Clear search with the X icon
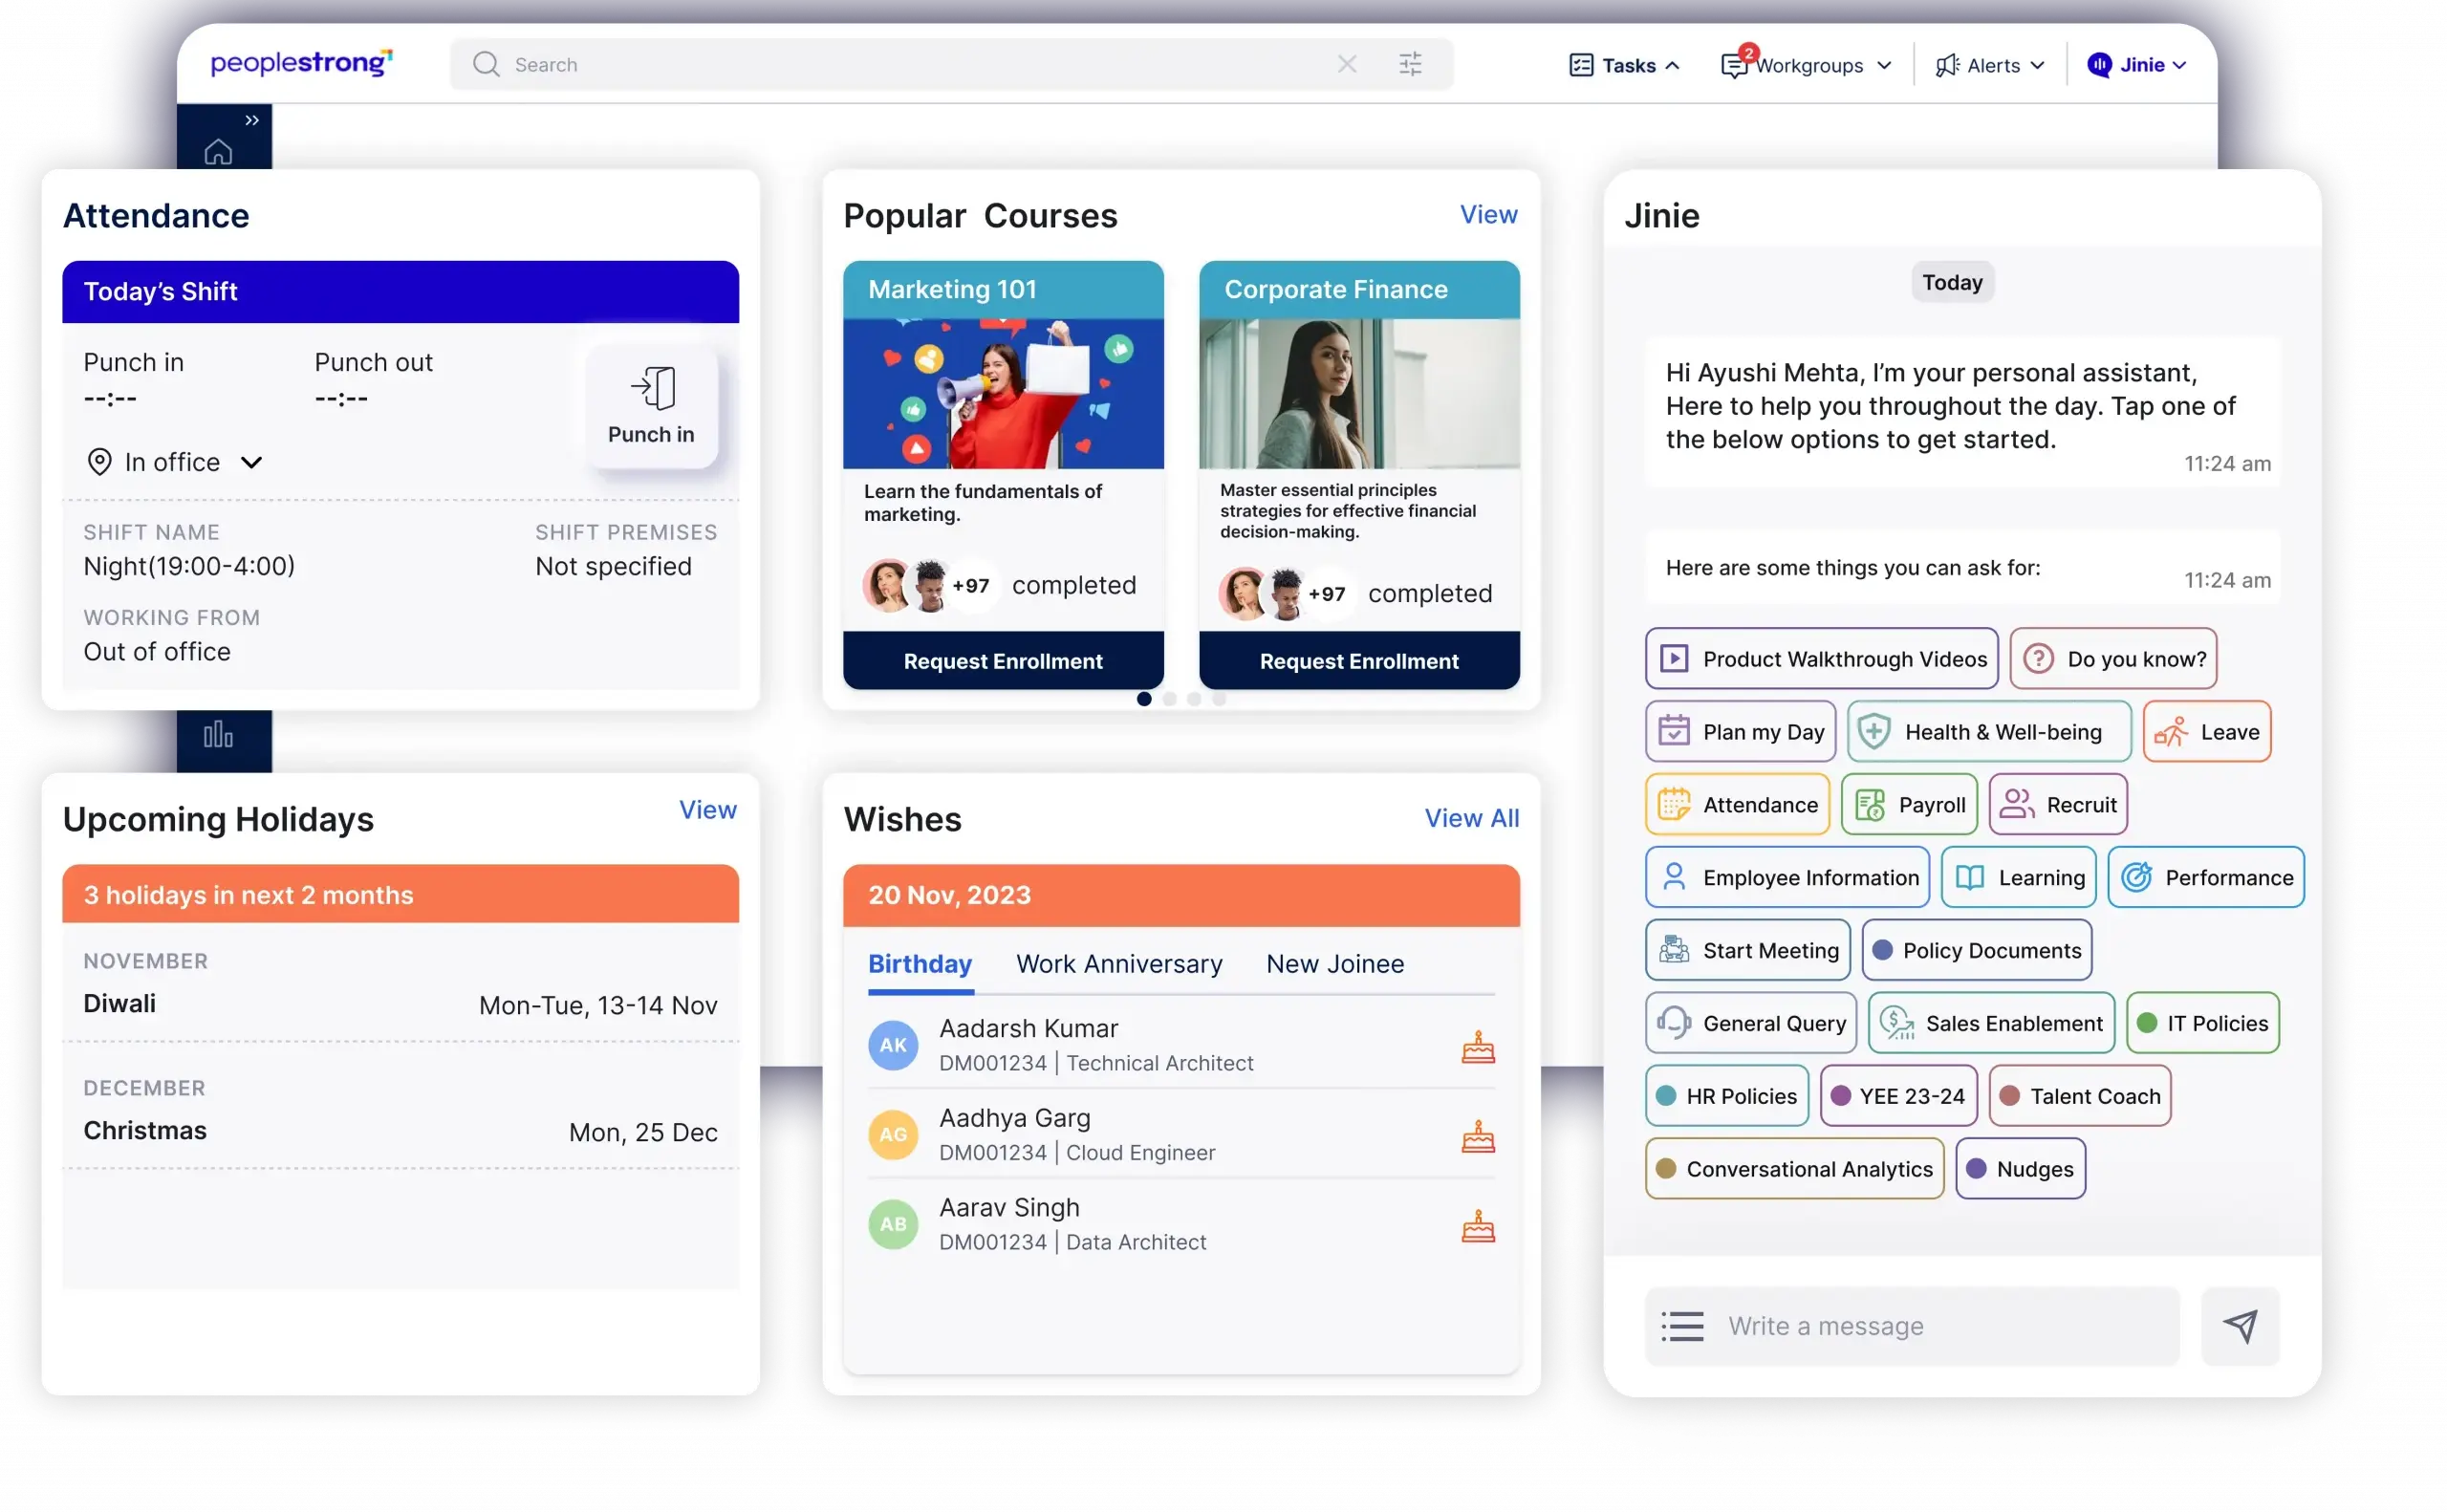The image size is (2447, 1512). tap(1347, 65)
